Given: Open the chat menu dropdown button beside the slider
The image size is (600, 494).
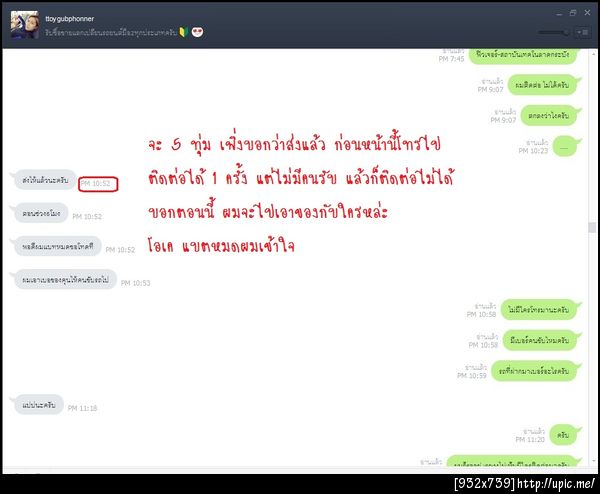Looking at the screenshot, I should pos(583,33).
